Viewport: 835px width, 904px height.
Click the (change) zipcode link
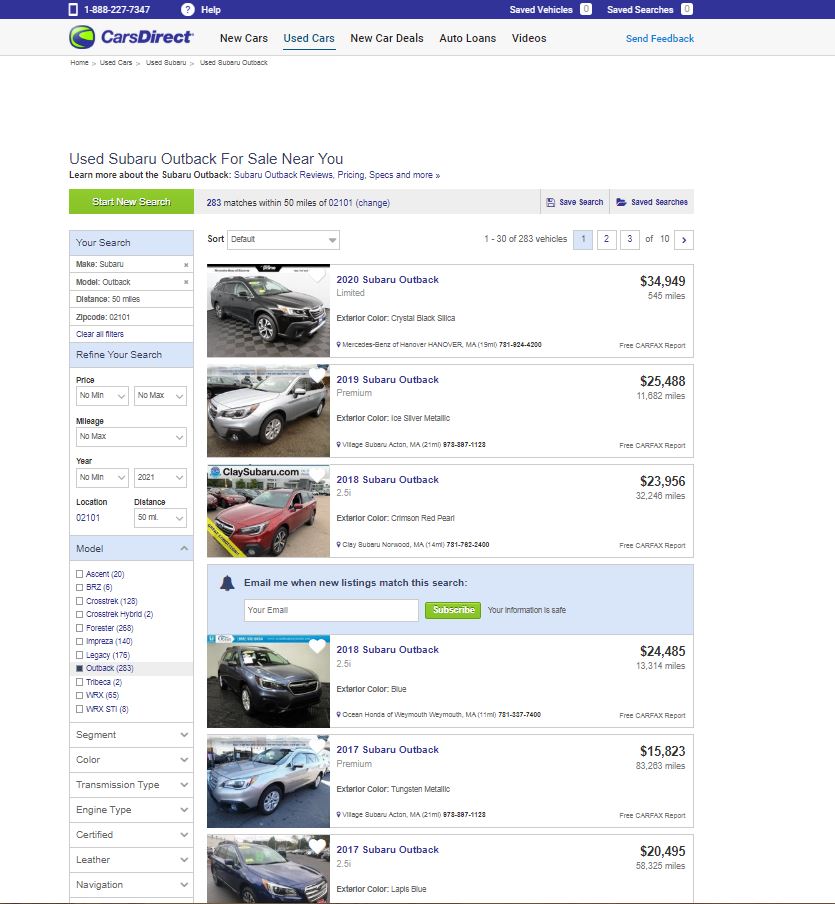(373, 203)
